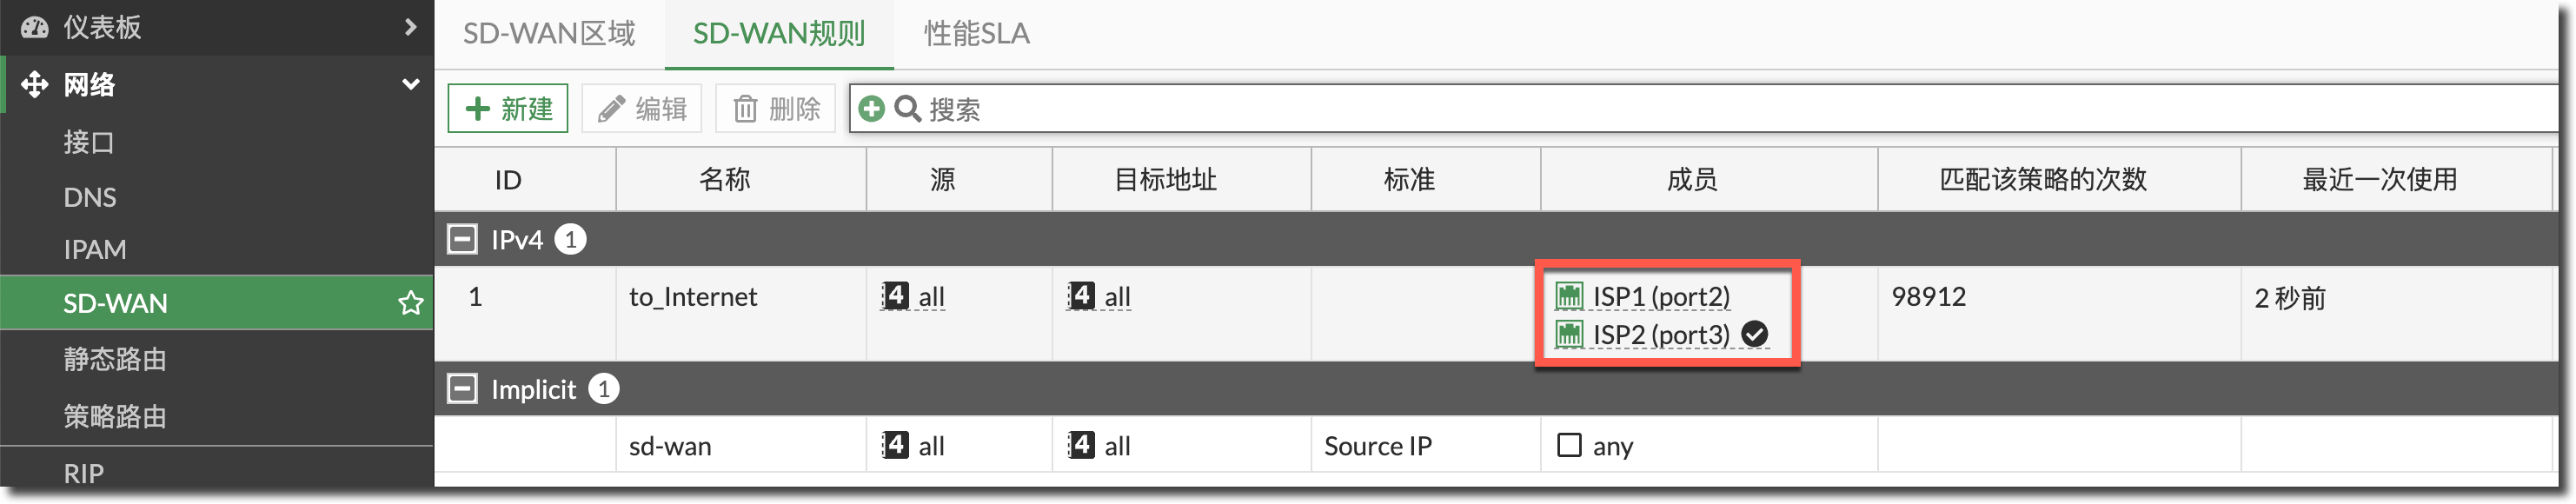Tick the any member checkbox
Viewport: 2576px width, 504px height.
tap(1569, 445)
